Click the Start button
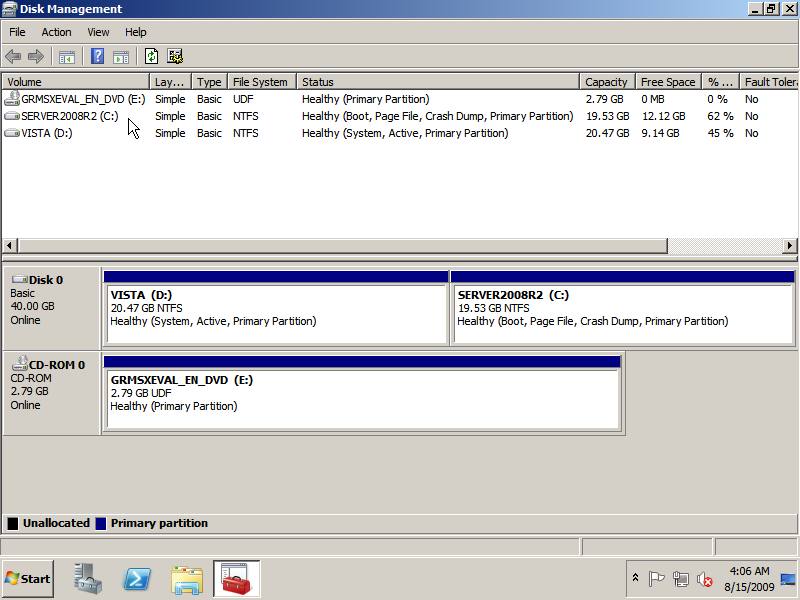 [x=28, y=579]
